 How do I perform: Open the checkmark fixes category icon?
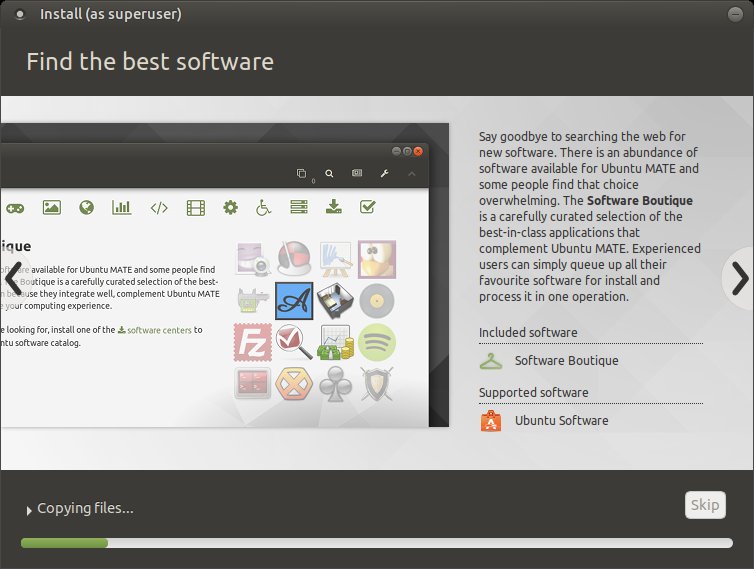pos(368,207)
